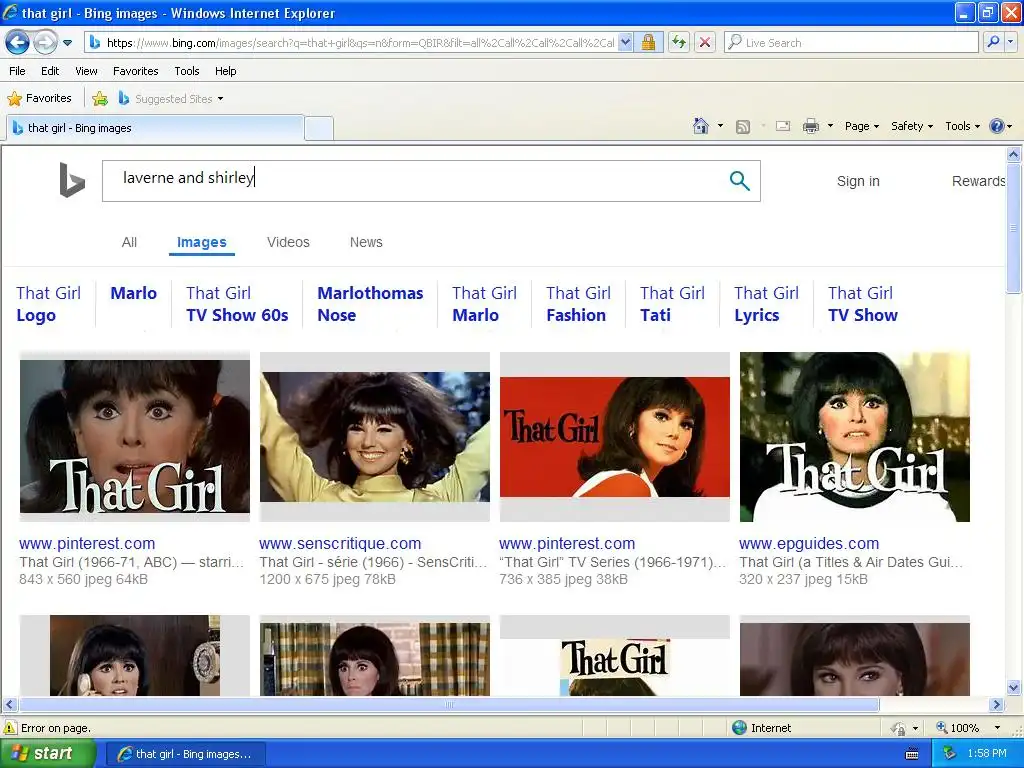Viewport: 1024px width, 768px height.
Task: Click the vertical scrollbar down arrow
Action: [1013, 688]
